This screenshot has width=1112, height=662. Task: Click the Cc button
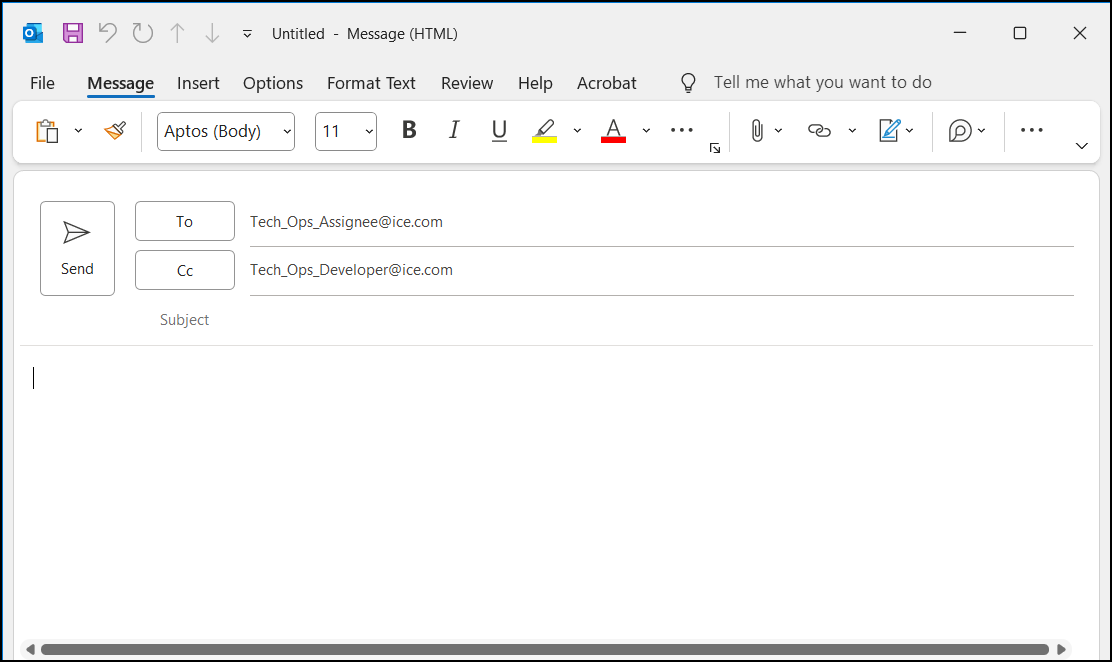(185, 270)
